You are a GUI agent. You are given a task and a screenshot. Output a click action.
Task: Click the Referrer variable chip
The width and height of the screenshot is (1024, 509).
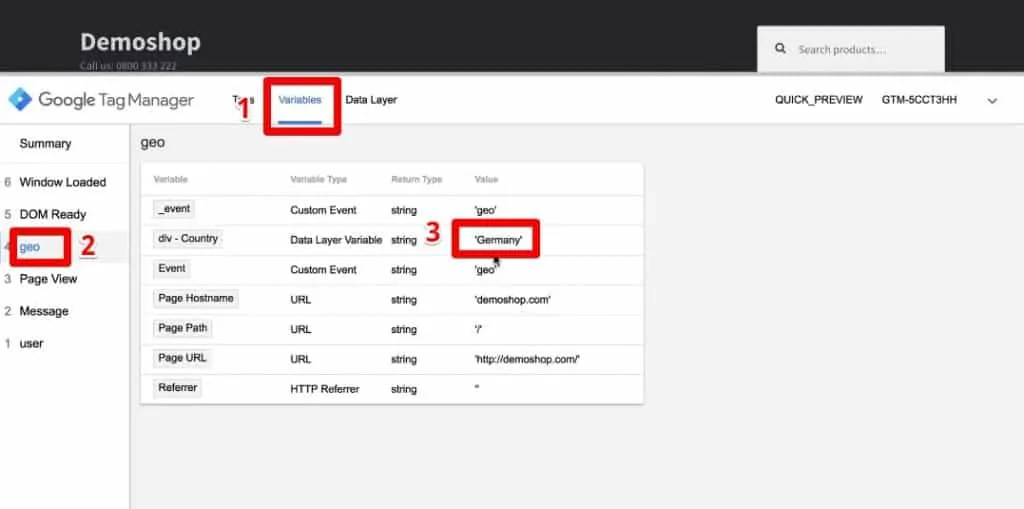pos(178,387)
